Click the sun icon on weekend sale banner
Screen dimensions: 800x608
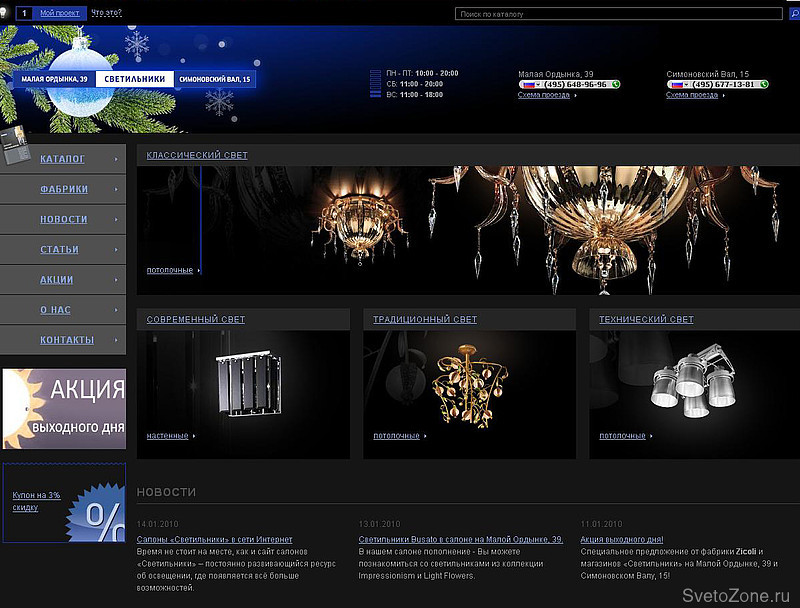click(x=18, y=405)
